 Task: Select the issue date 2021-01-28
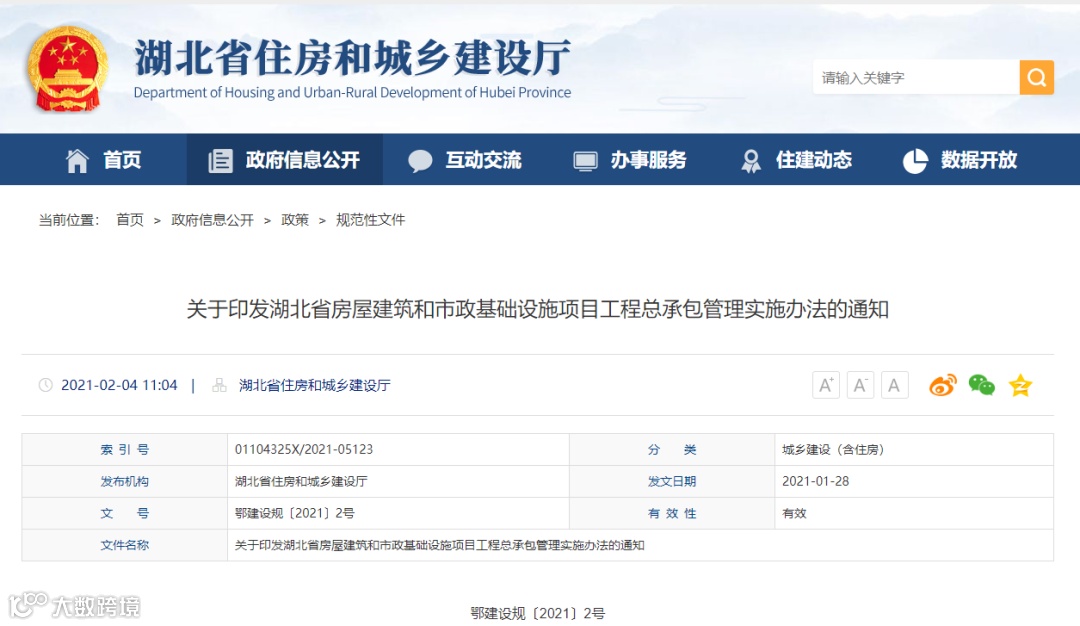(816, 481)
